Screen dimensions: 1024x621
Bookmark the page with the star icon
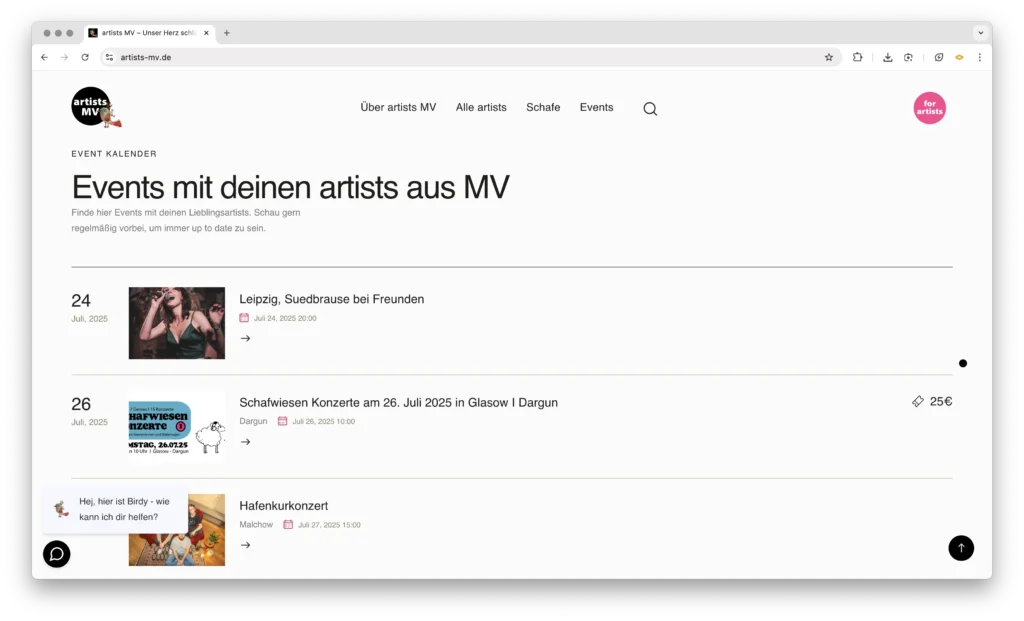click(x=829, y=57)
